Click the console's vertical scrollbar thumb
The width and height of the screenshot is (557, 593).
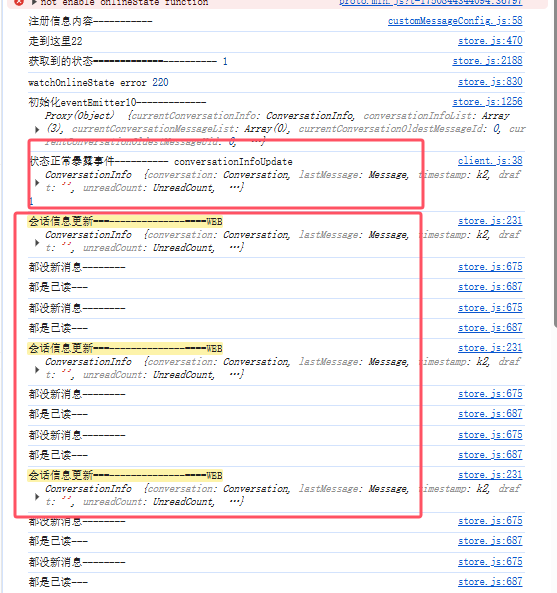pyautogui.click(x=554, y=163)
